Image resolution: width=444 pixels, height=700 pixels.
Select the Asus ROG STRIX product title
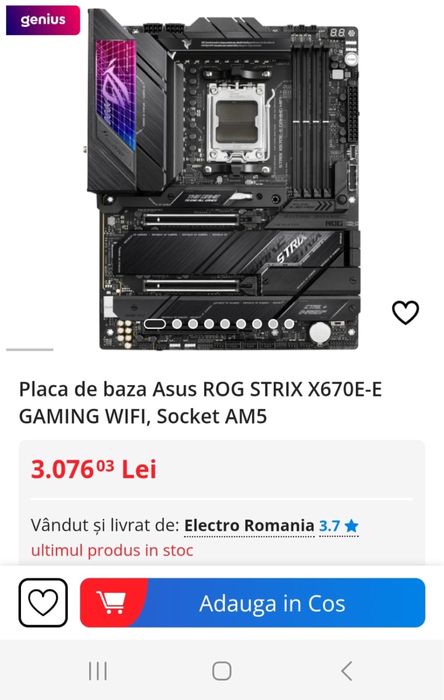(200, 403)
